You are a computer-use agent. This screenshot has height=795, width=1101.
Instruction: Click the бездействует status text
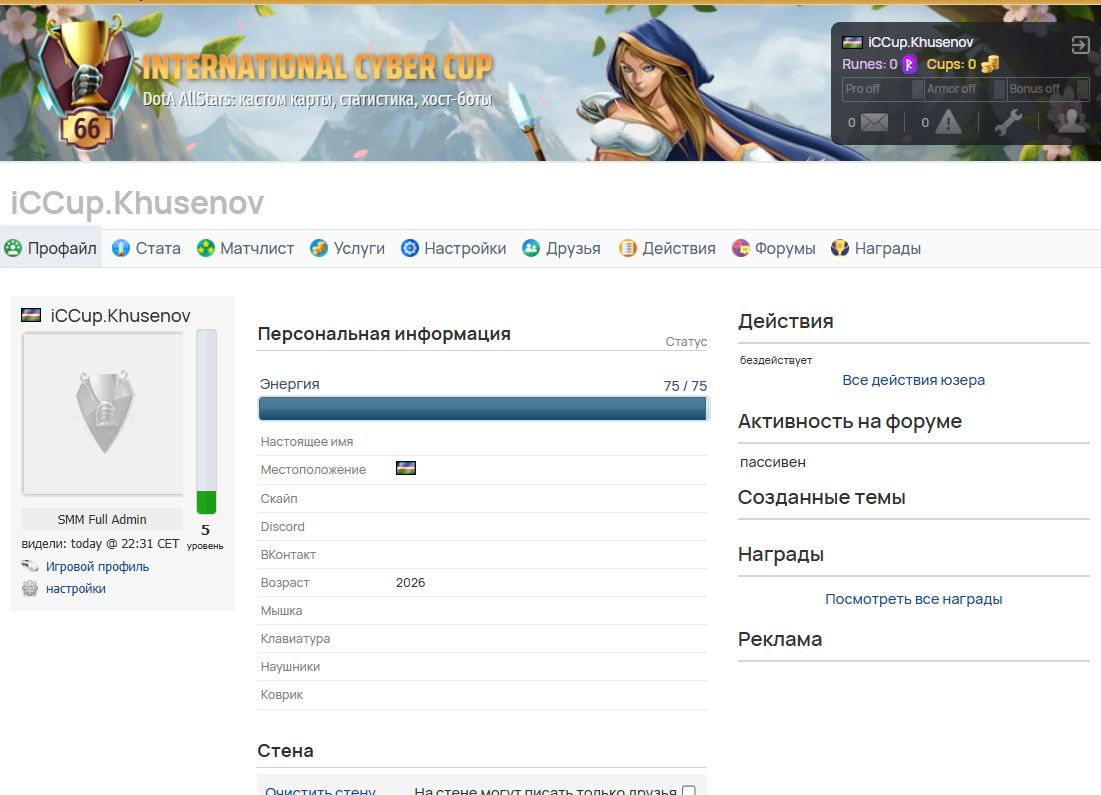(776, 360)
